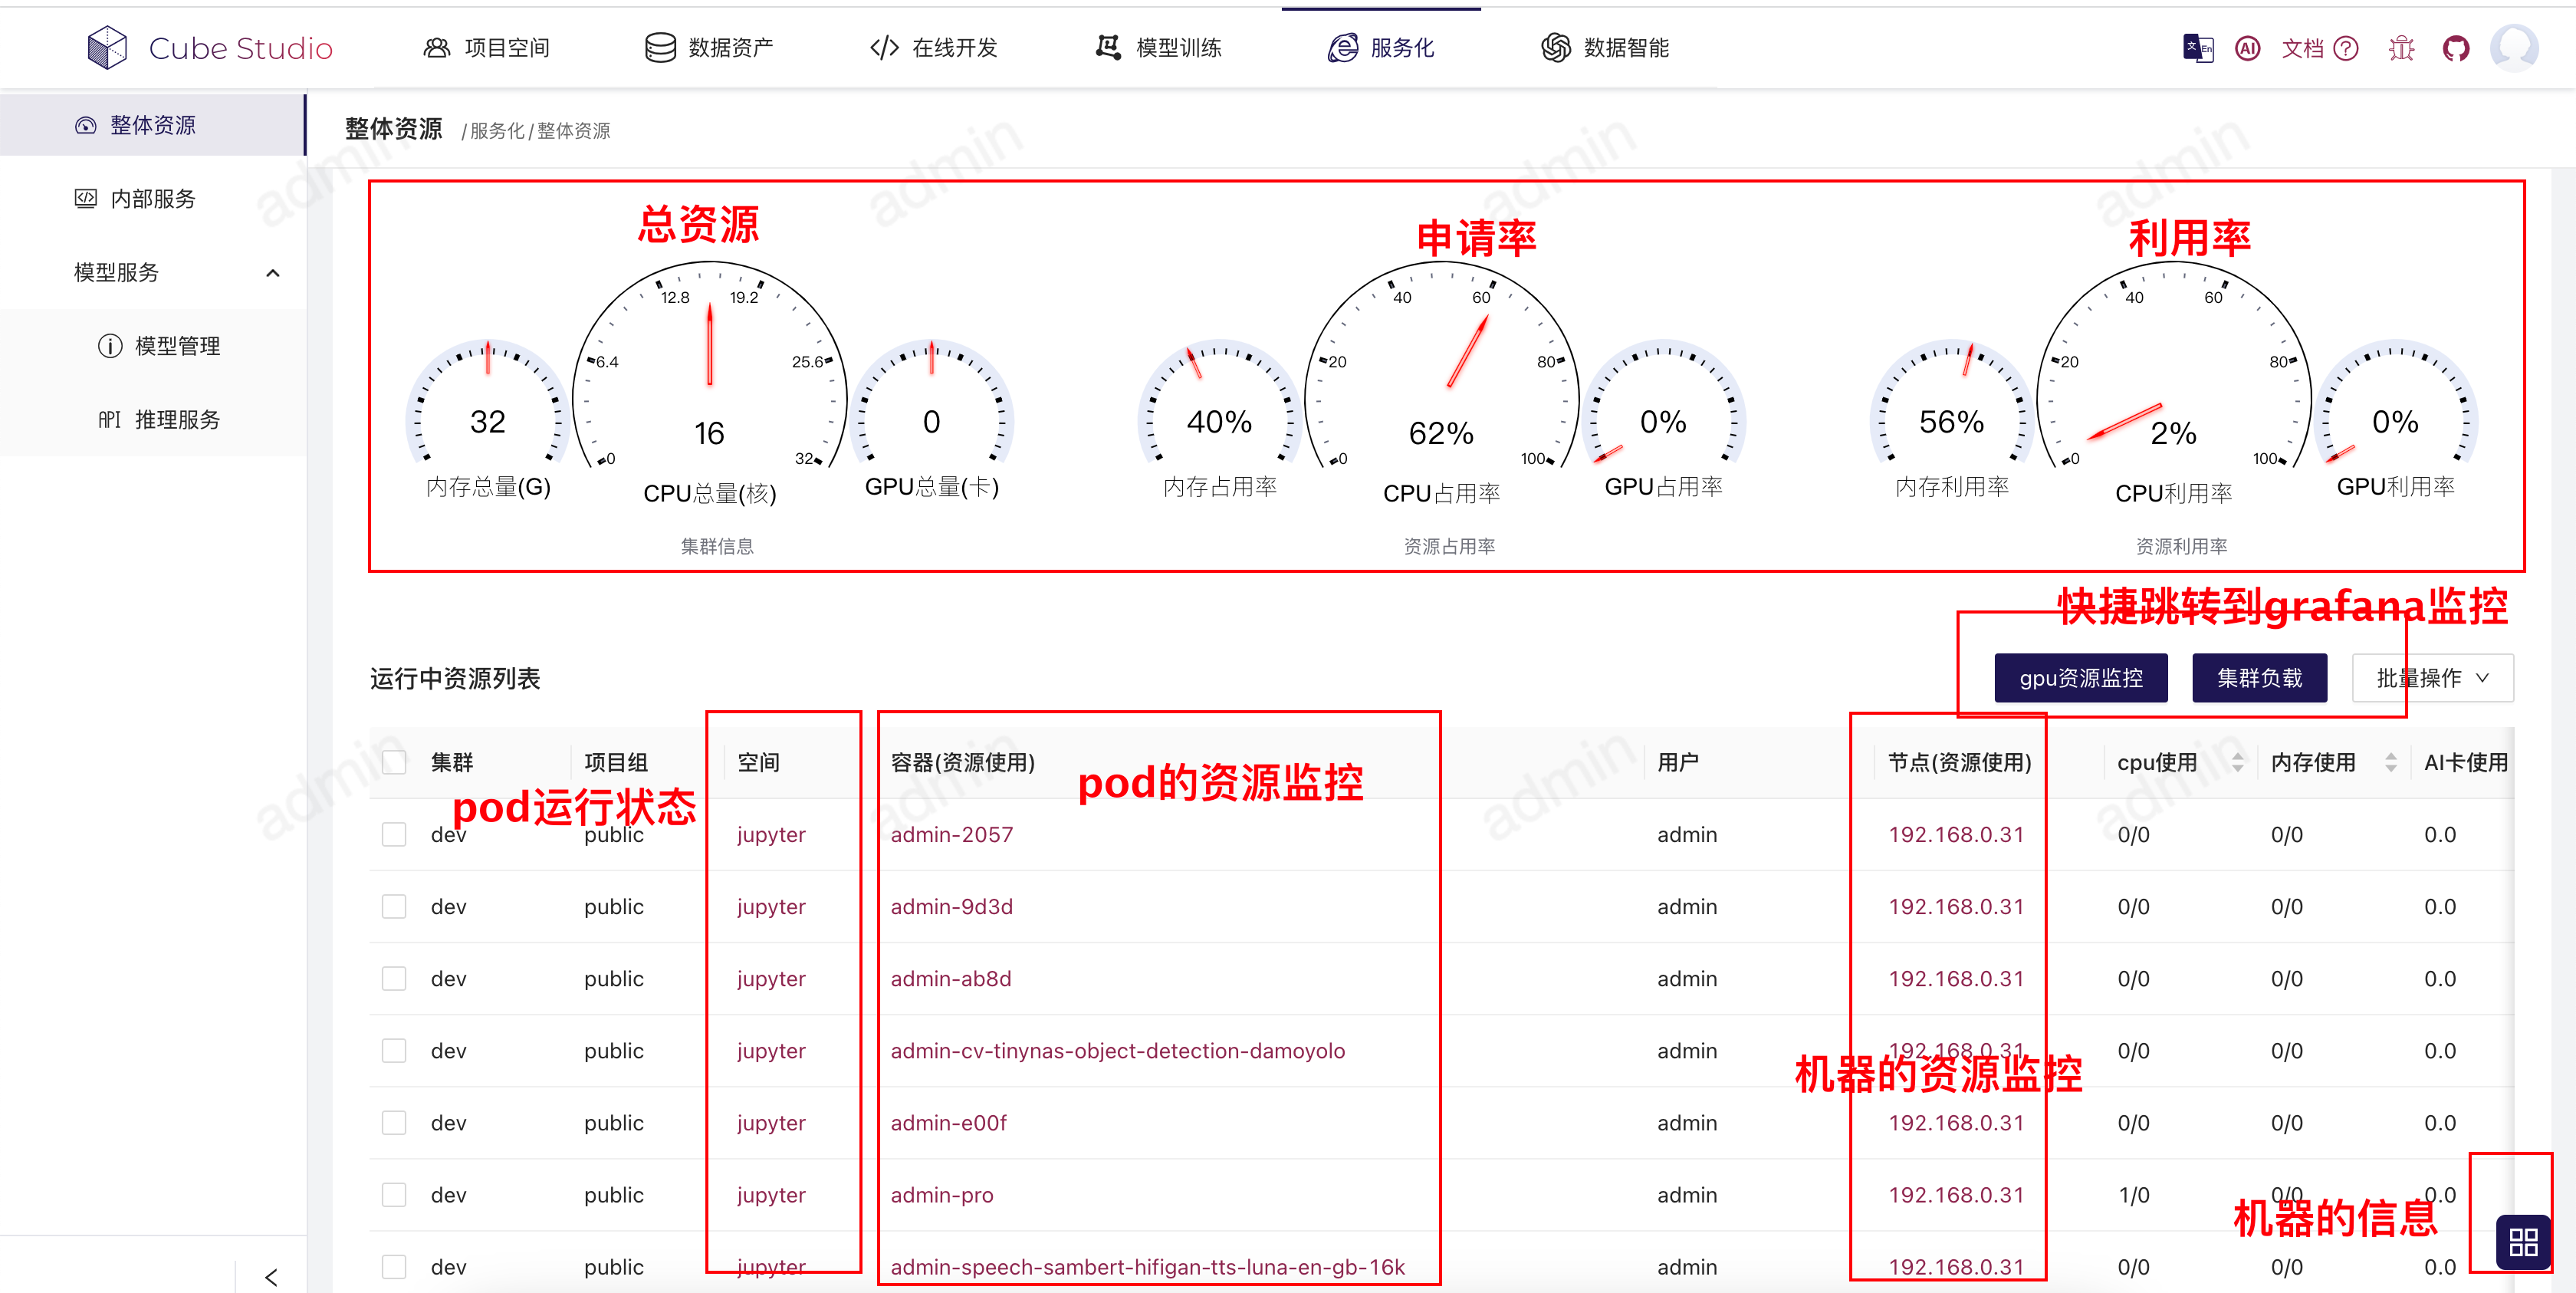The image size is (2576, 1293).
Task: Click the gpu资源监控 button
Action: pos(2080,678)
